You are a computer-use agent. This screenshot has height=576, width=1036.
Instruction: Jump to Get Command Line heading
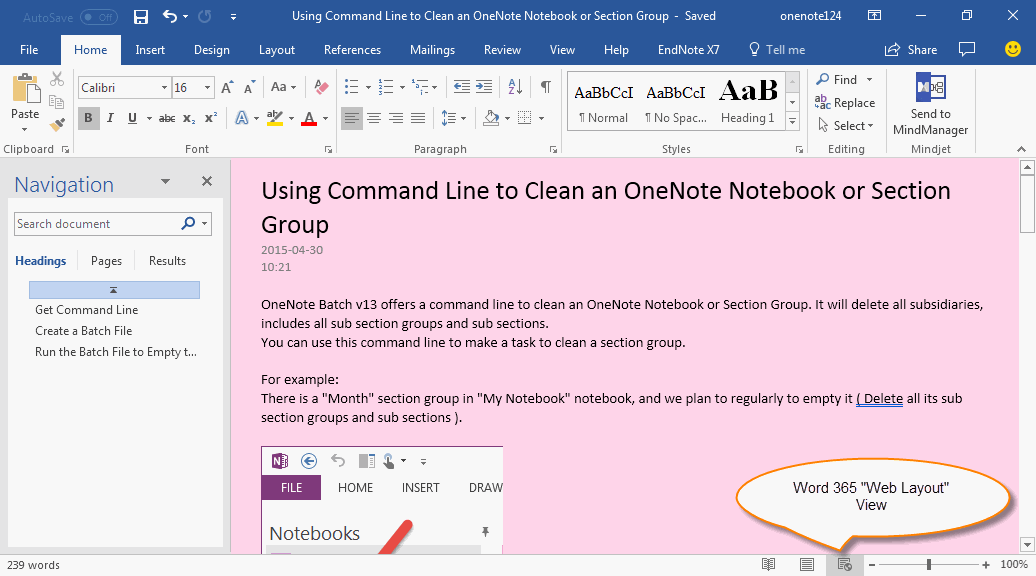(87, 310)
